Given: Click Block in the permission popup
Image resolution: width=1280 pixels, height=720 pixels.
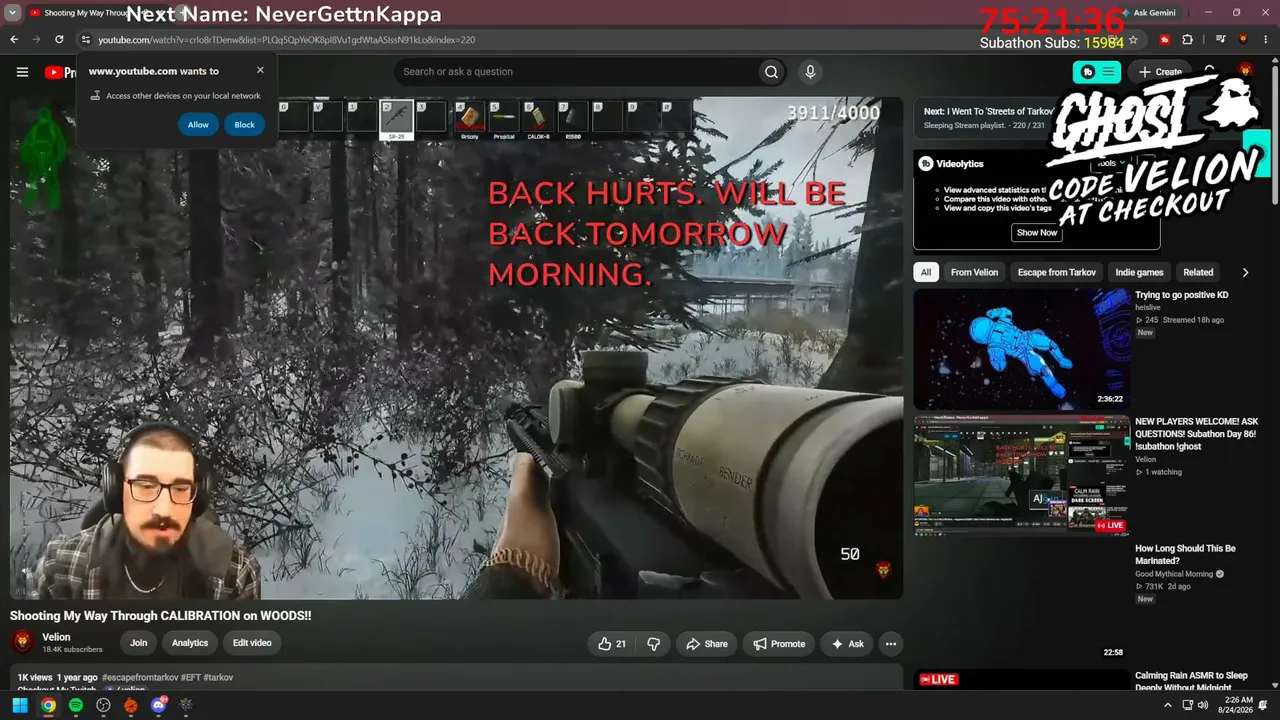Looking at the screenshot, I should click(x=244, y=125).
